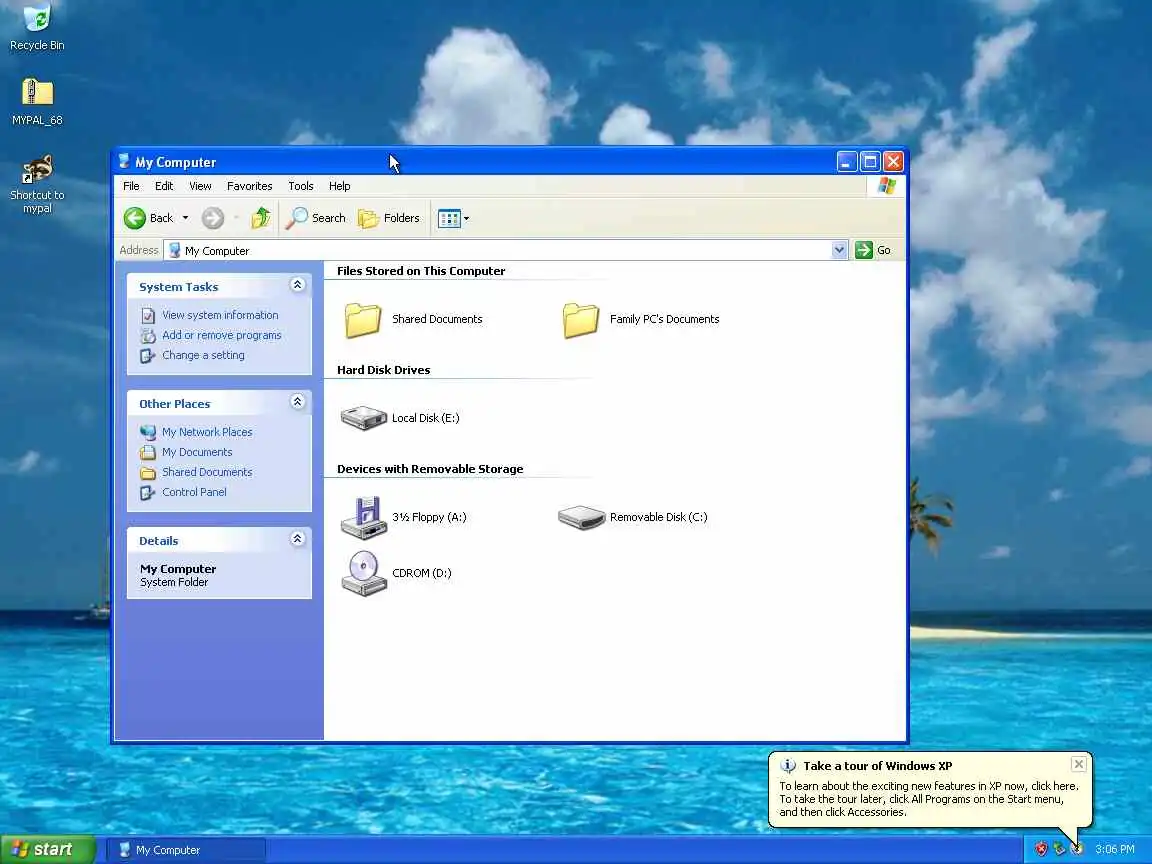Click the Windows Start button
The width and height of the screenshot is (1152, 864).
pyautogui.click(x=48, y=849)
